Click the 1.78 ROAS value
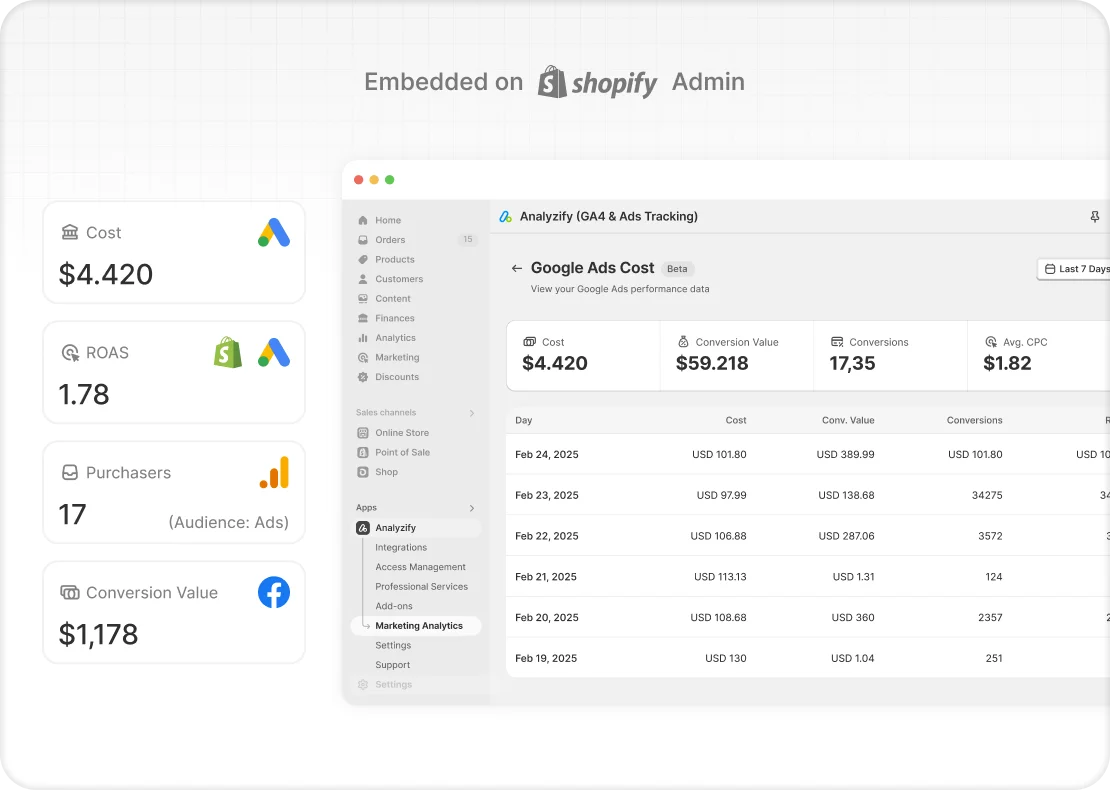Screen dimensions: 1110x790 coord(84,394)
